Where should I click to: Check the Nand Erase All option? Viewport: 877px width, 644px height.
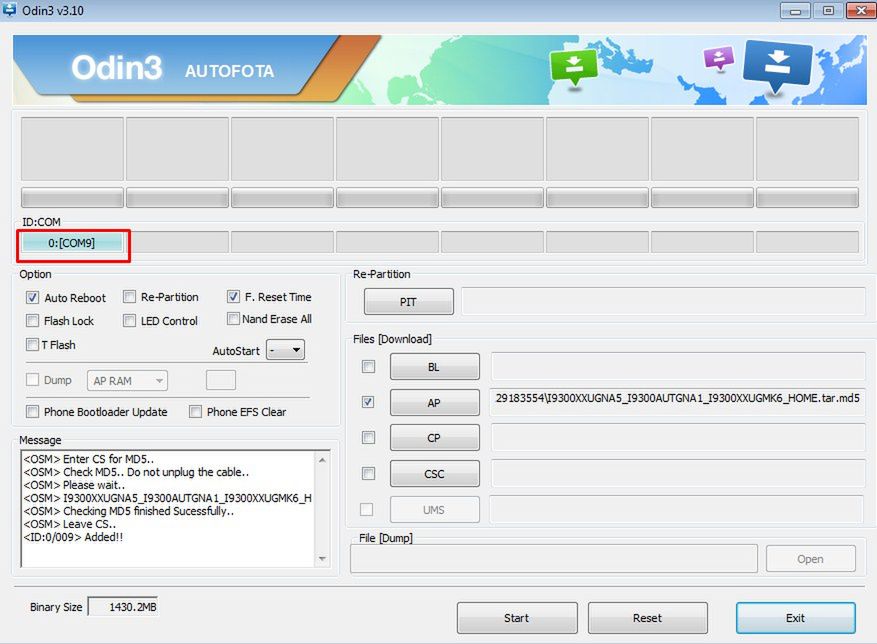pos(233,319)
